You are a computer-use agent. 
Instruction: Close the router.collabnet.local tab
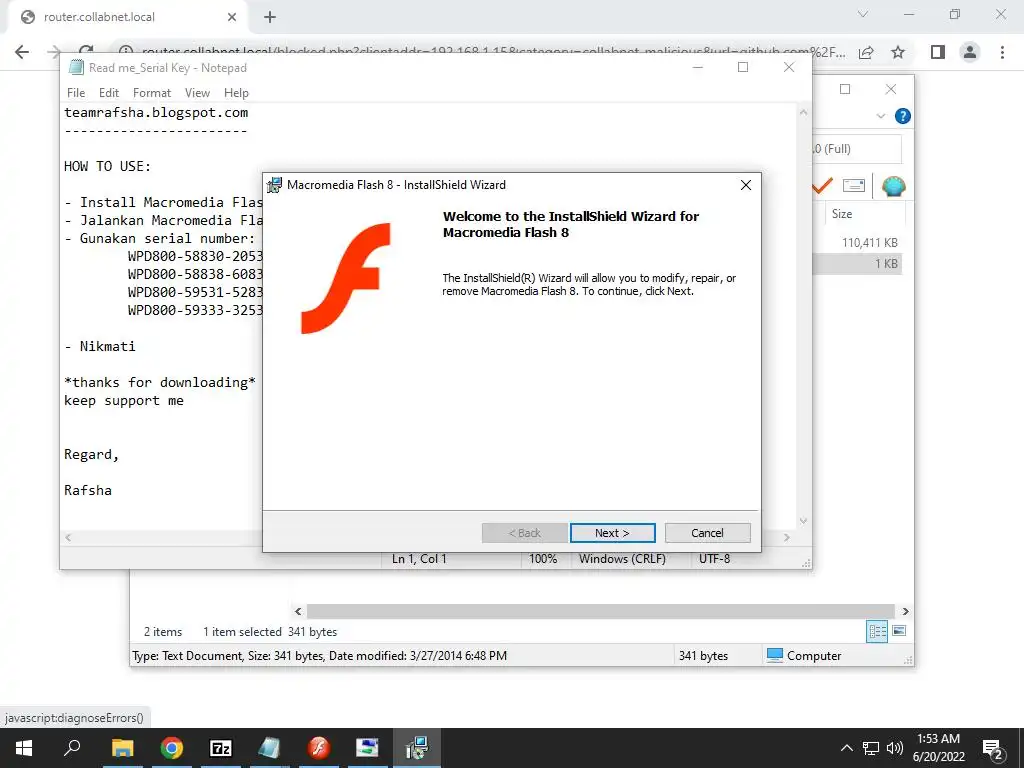232,17
